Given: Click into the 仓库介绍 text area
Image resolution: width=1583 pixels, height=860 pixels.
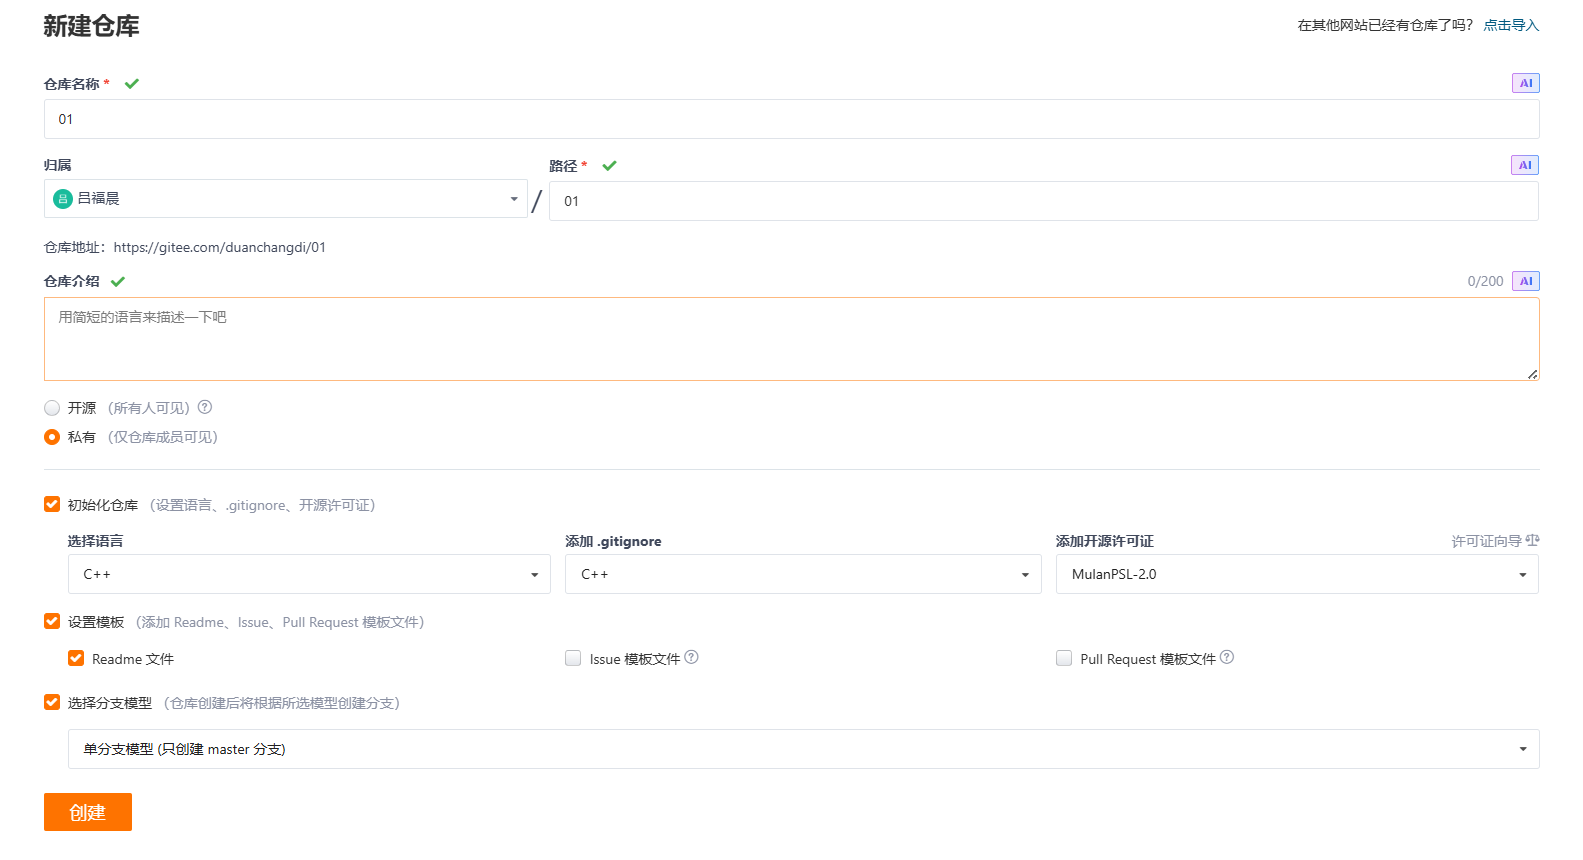Looking at the screenshot, I should [x=790, y=339].
